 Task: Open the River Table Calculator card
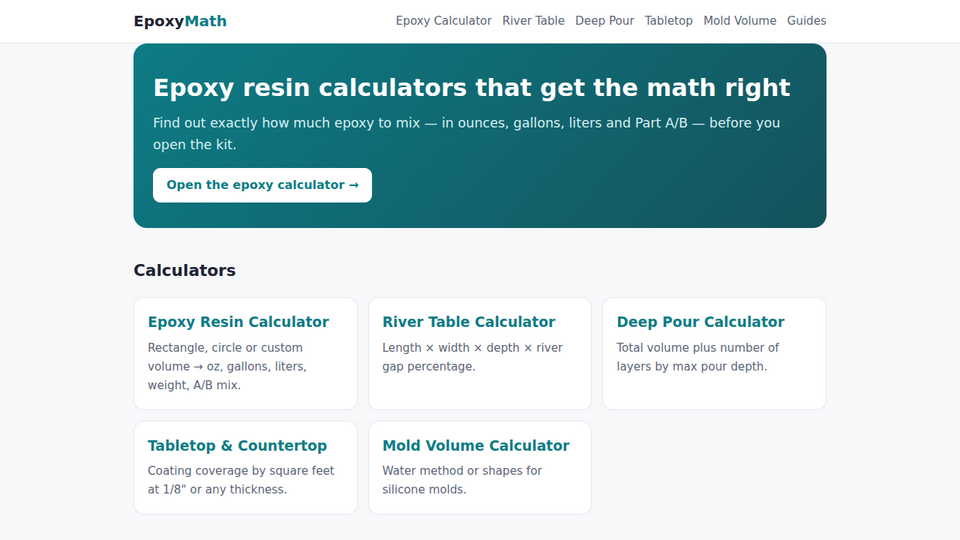tap(480, 354)
